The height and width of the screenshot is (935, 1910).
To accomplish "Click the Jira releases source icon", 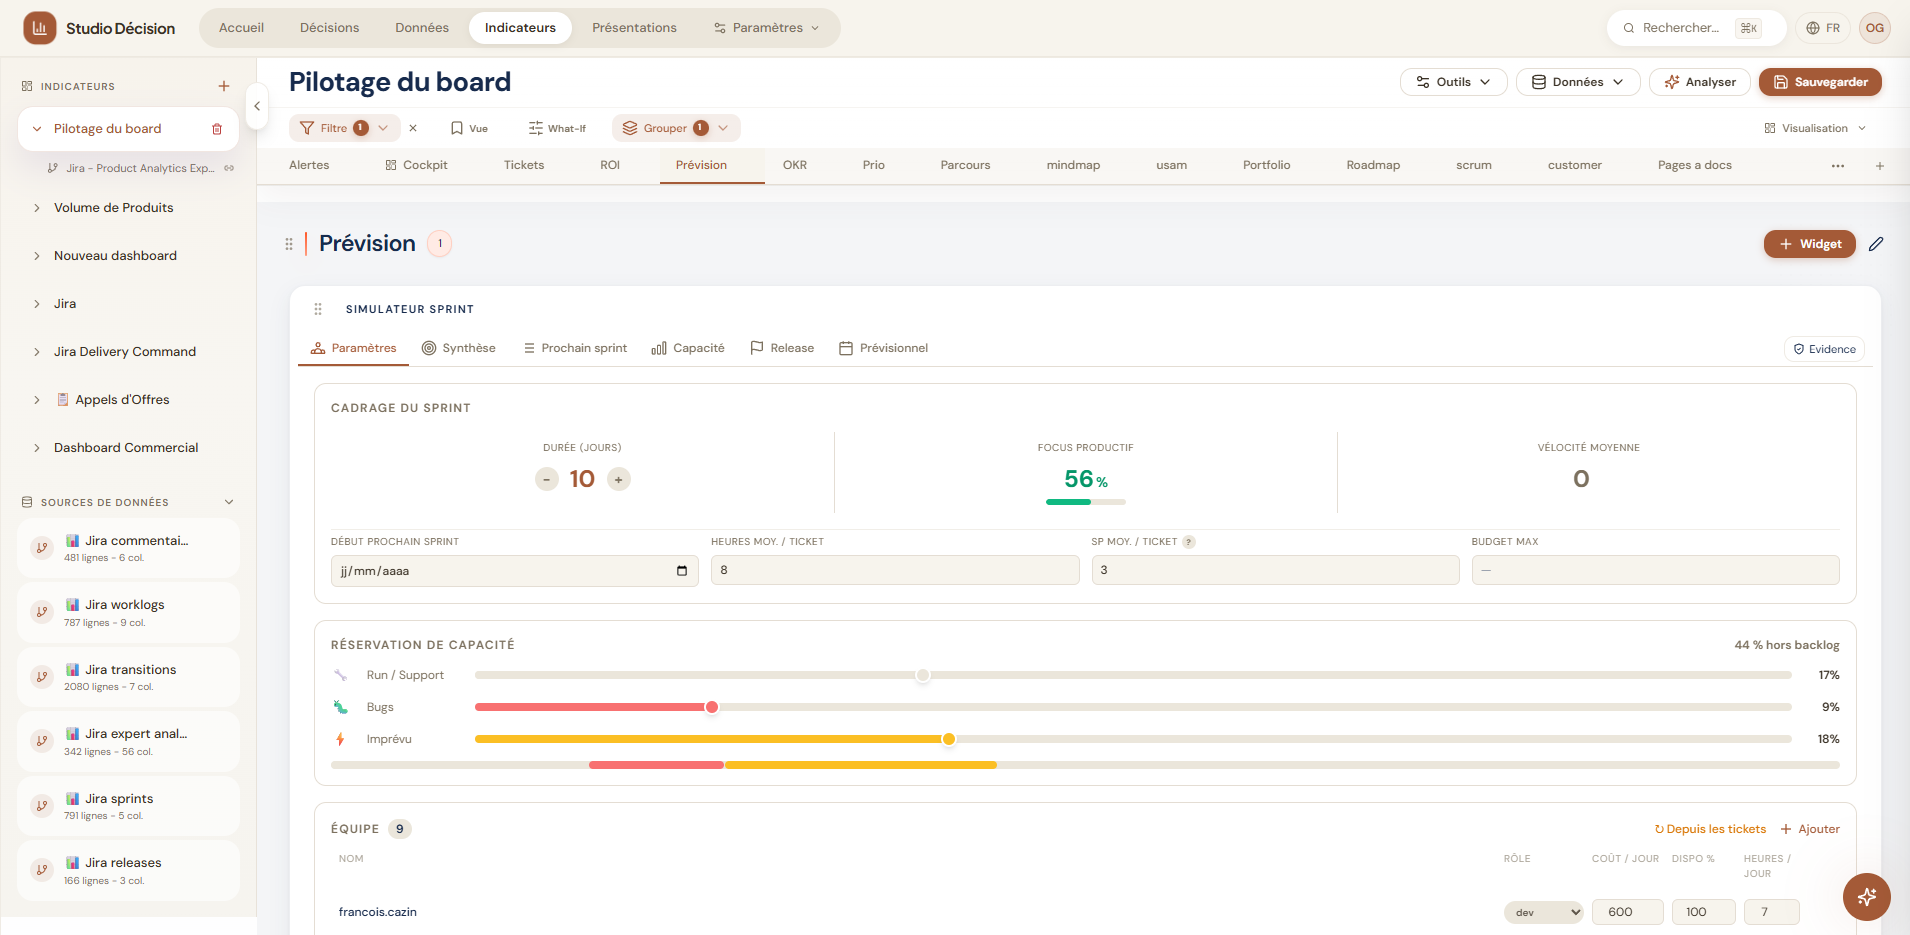I will point(42,870).
